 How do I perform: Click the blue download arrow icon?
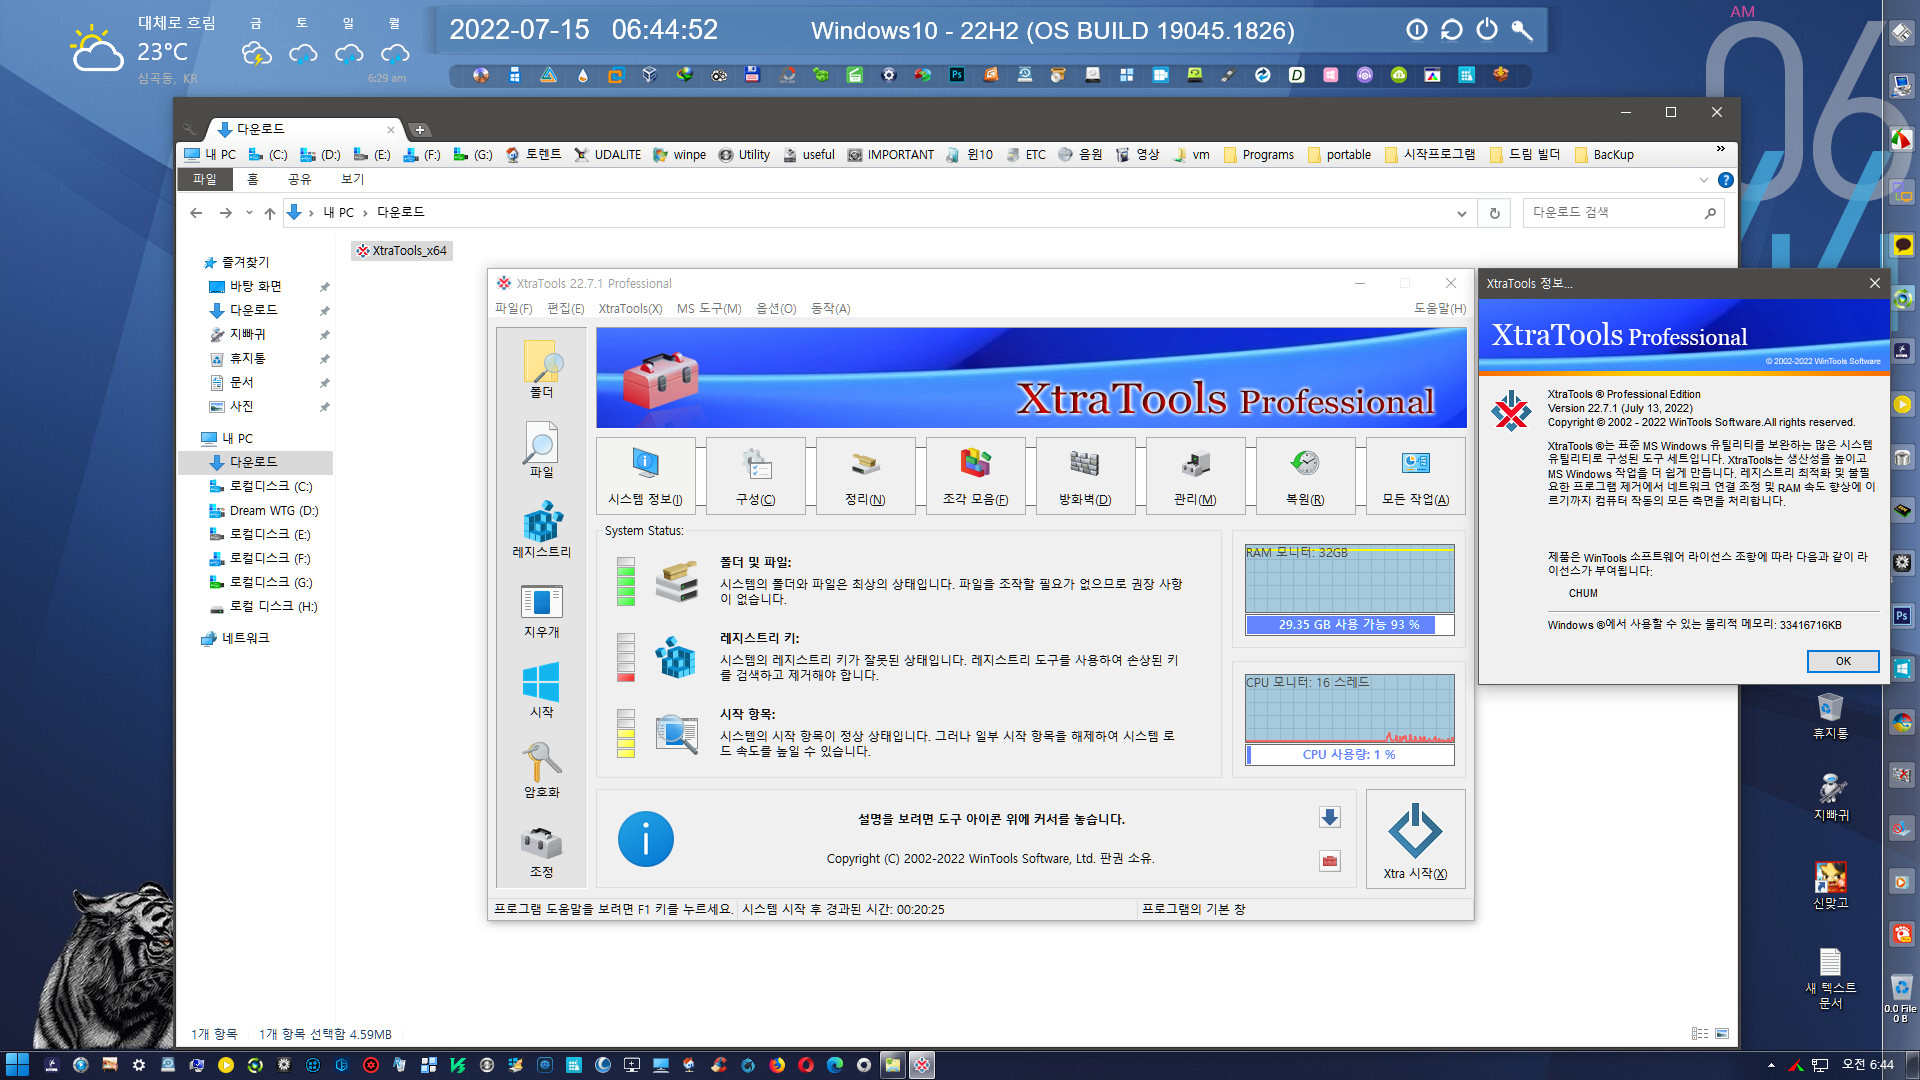[x=1330, y=817]
